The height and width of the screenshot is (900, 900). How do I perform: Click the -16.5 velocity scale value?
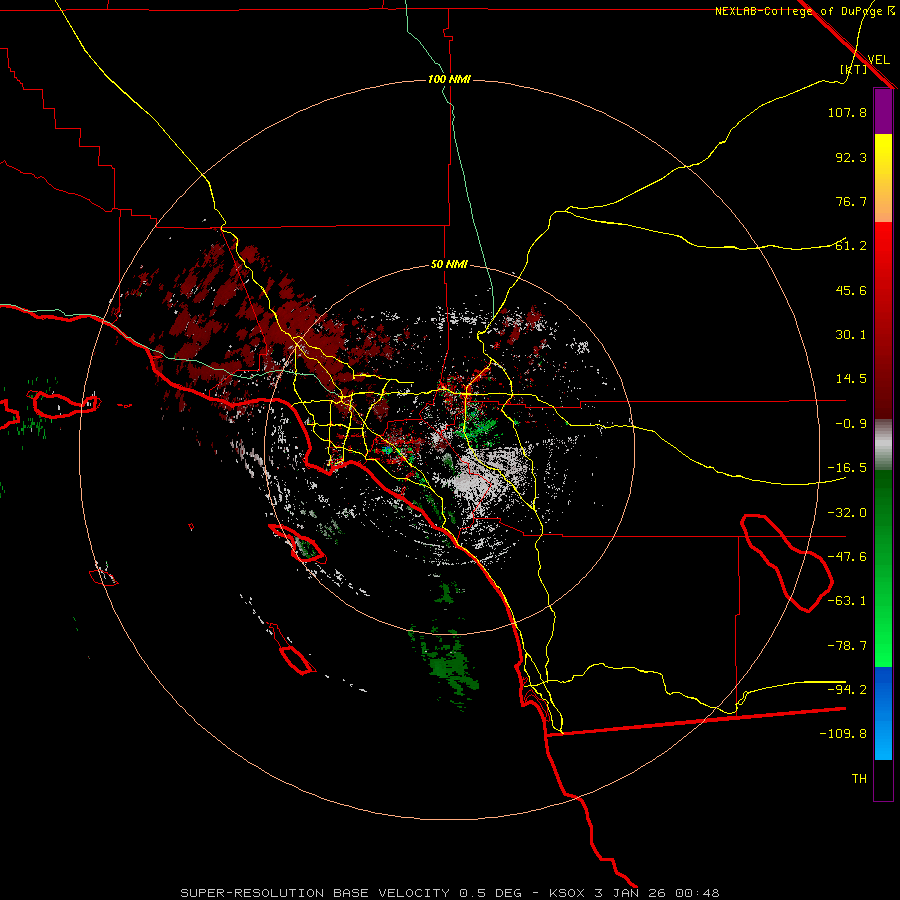coord(847,468)
